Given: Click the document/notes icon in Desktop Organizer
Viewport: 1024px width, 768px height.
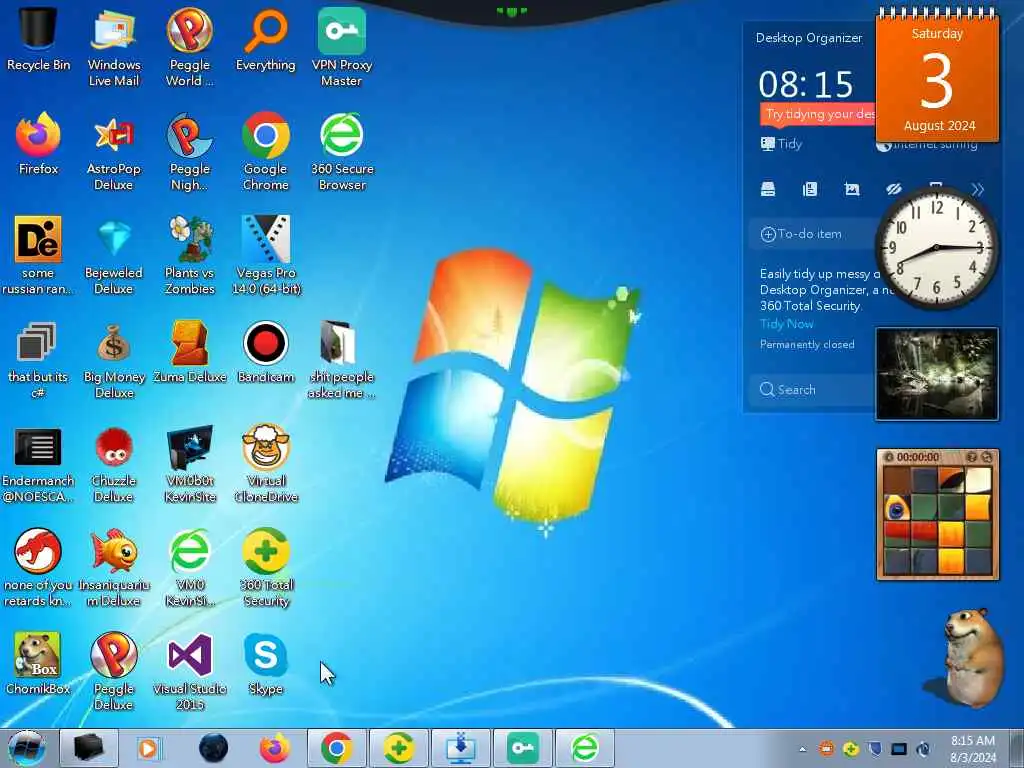Looking at the screenshot, I should coord(810,189).
